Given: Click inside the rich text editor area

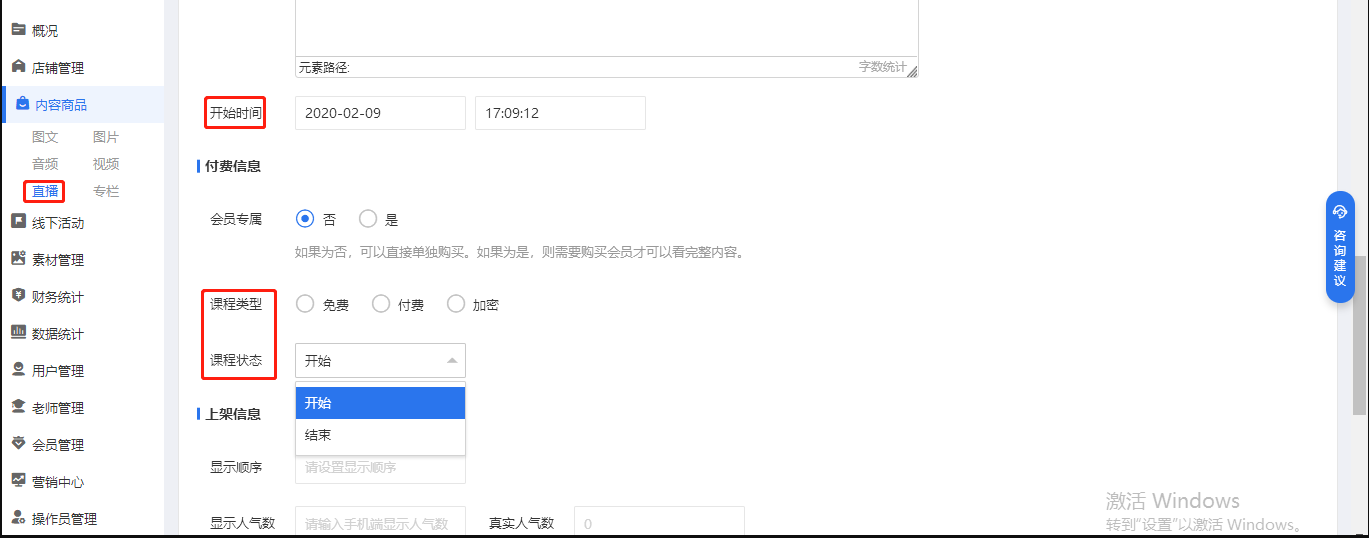Looking at the screenshot, I should [x=606, y=27].
